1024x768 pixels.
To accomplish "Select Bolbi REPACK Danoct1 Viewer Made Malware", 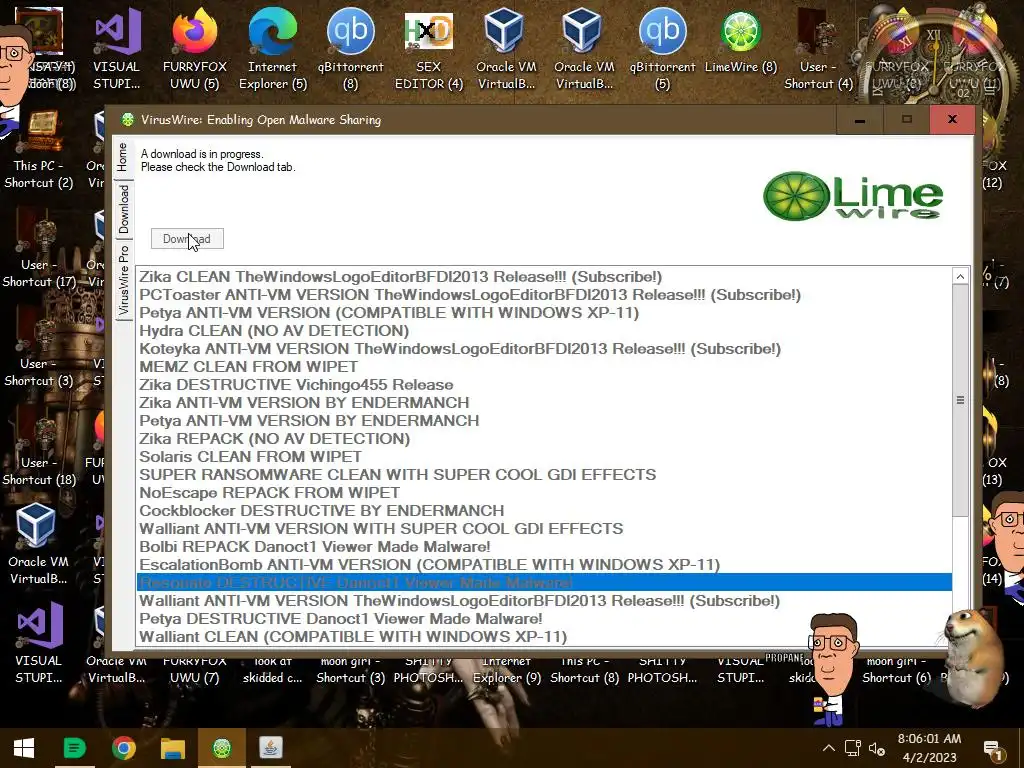I will pos(544,547).
